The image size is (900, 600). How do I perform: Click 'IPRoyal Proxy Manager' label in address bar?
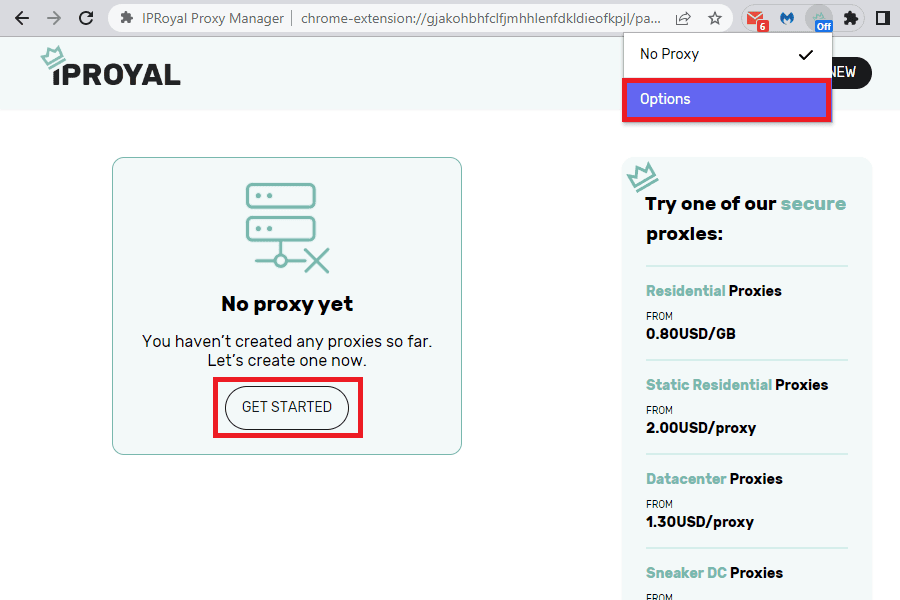coord(213,18)
